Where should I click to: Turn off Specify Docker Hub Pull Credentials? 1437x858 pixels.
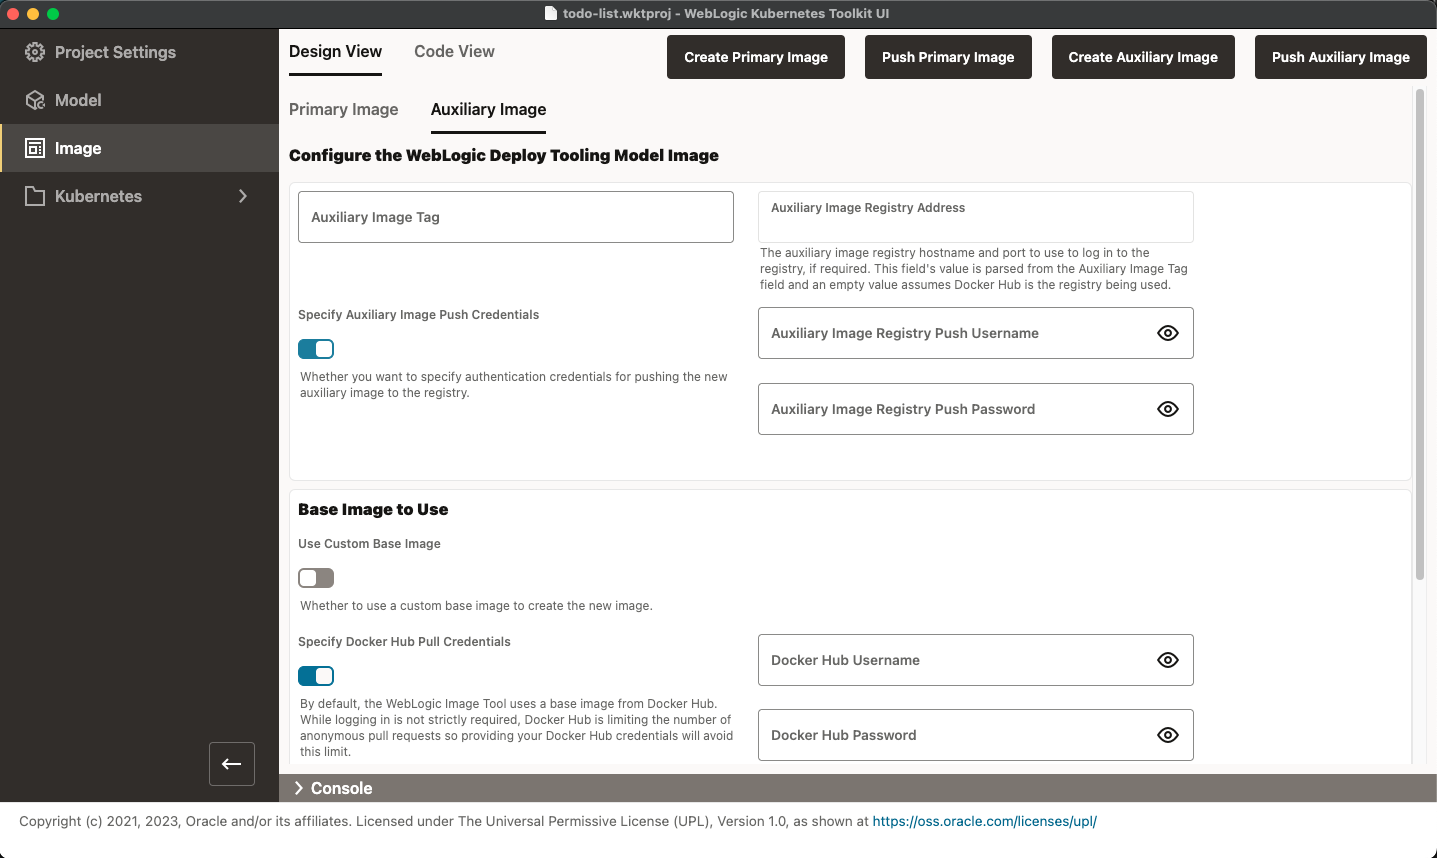(x=316, y=676)
